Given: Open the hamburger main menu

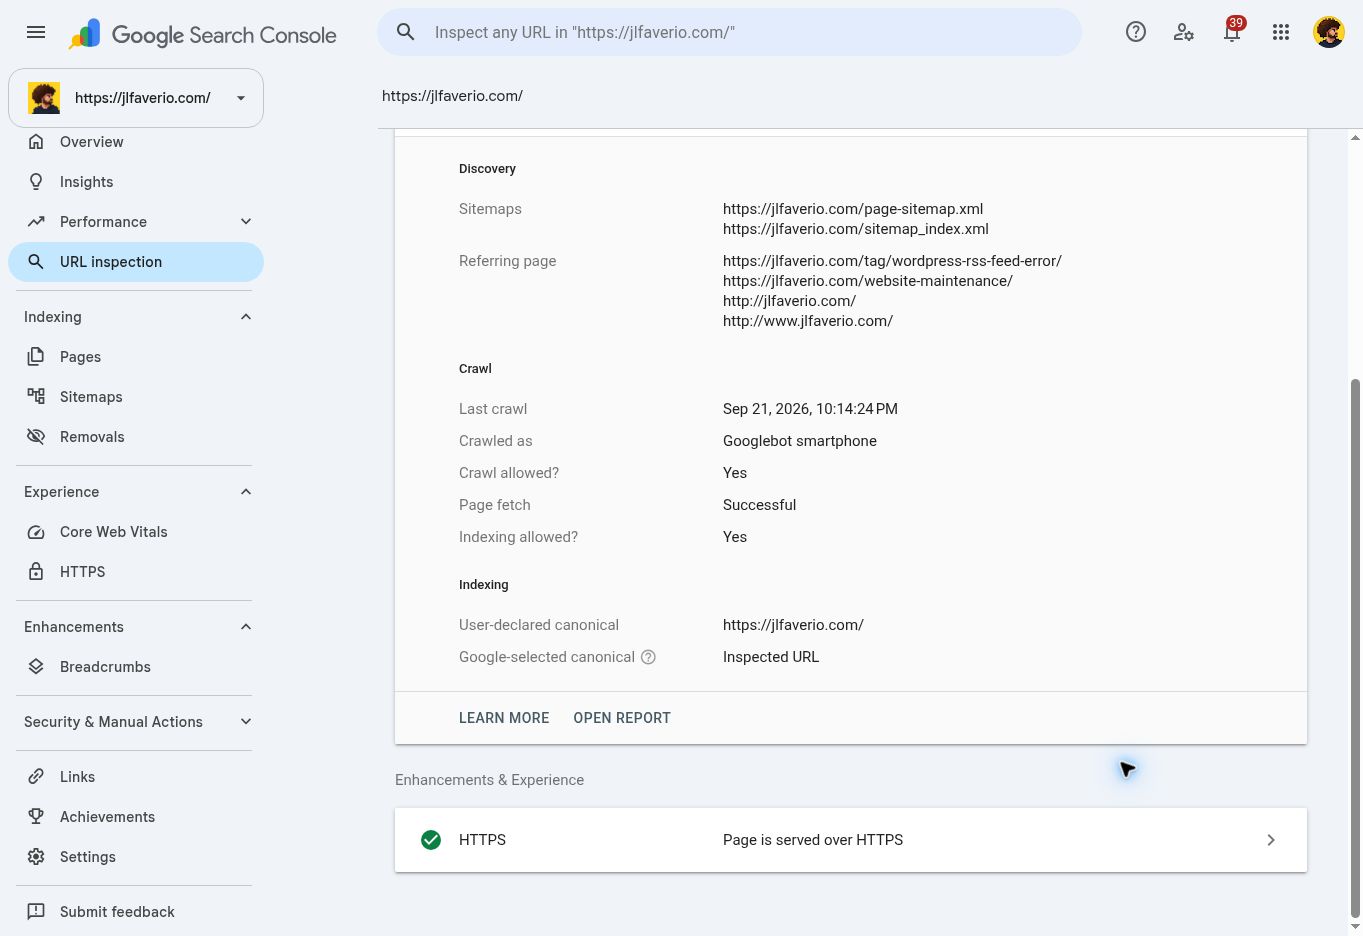Looking at the screenshot, I should click(x=36, y=32).
